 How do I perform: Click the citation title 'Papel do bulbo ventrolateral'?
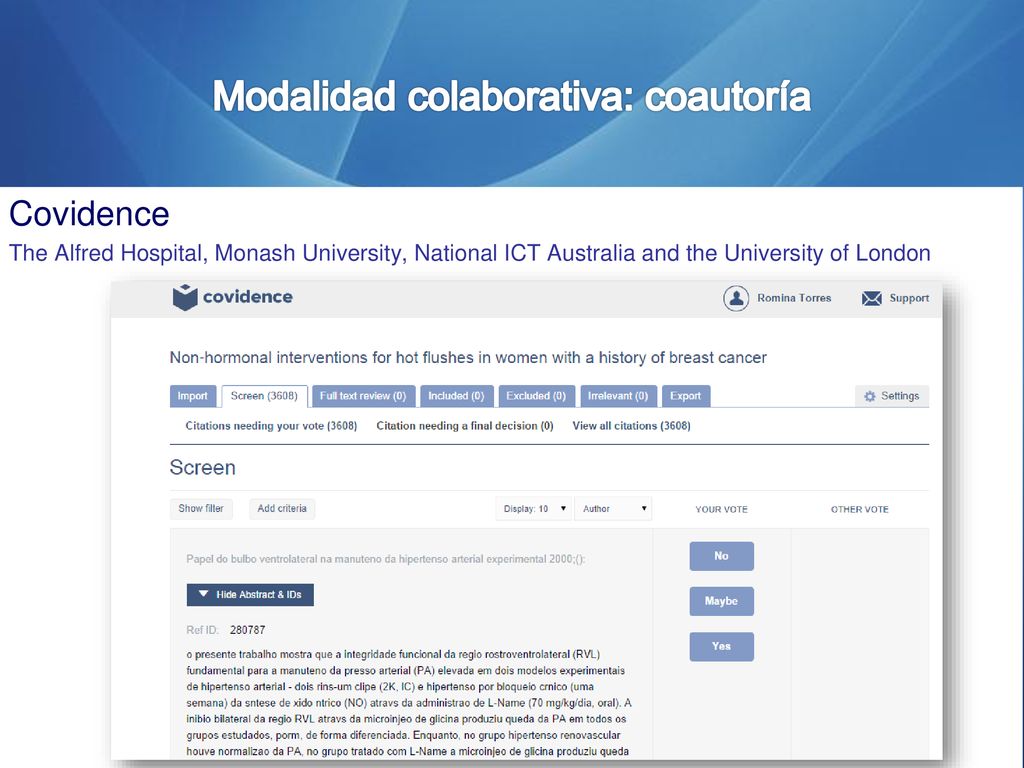point(385,559)
